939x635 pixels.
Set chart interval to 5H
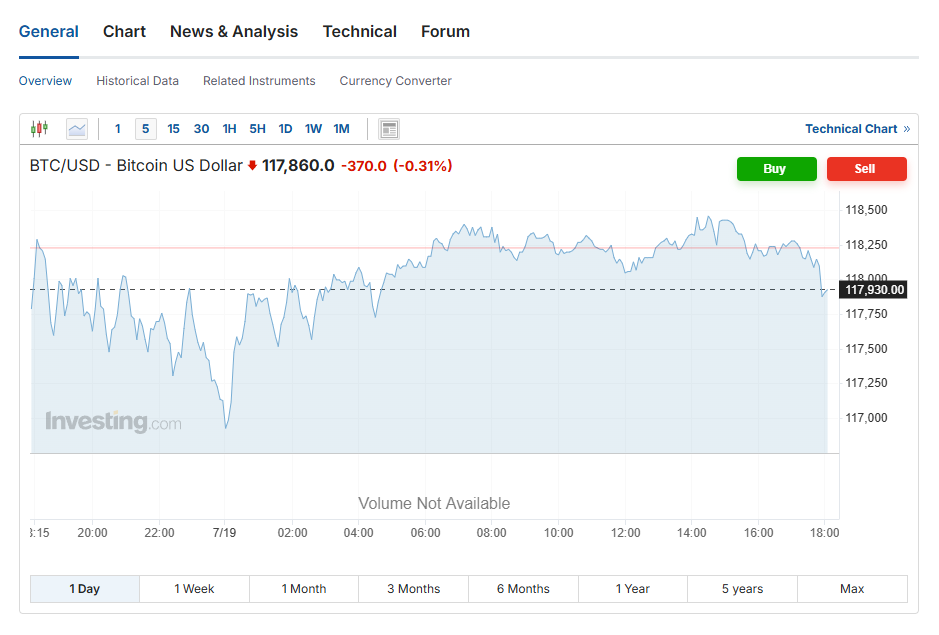258,129
